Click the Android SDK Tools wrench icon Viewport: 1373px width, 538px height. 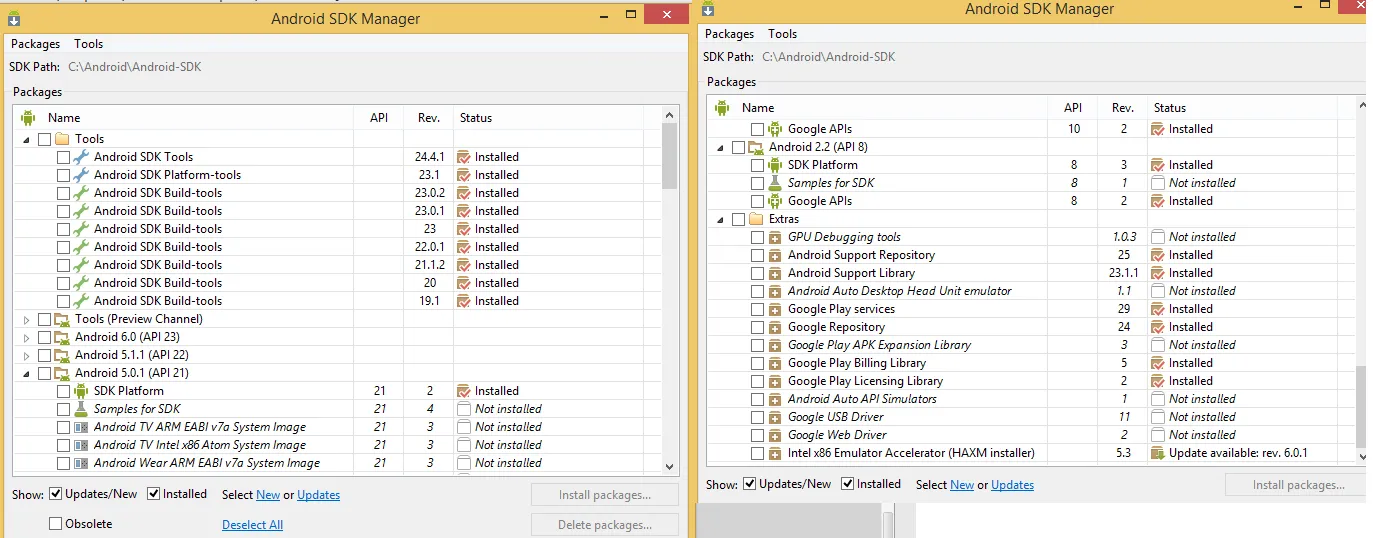[x=81, y=157]
